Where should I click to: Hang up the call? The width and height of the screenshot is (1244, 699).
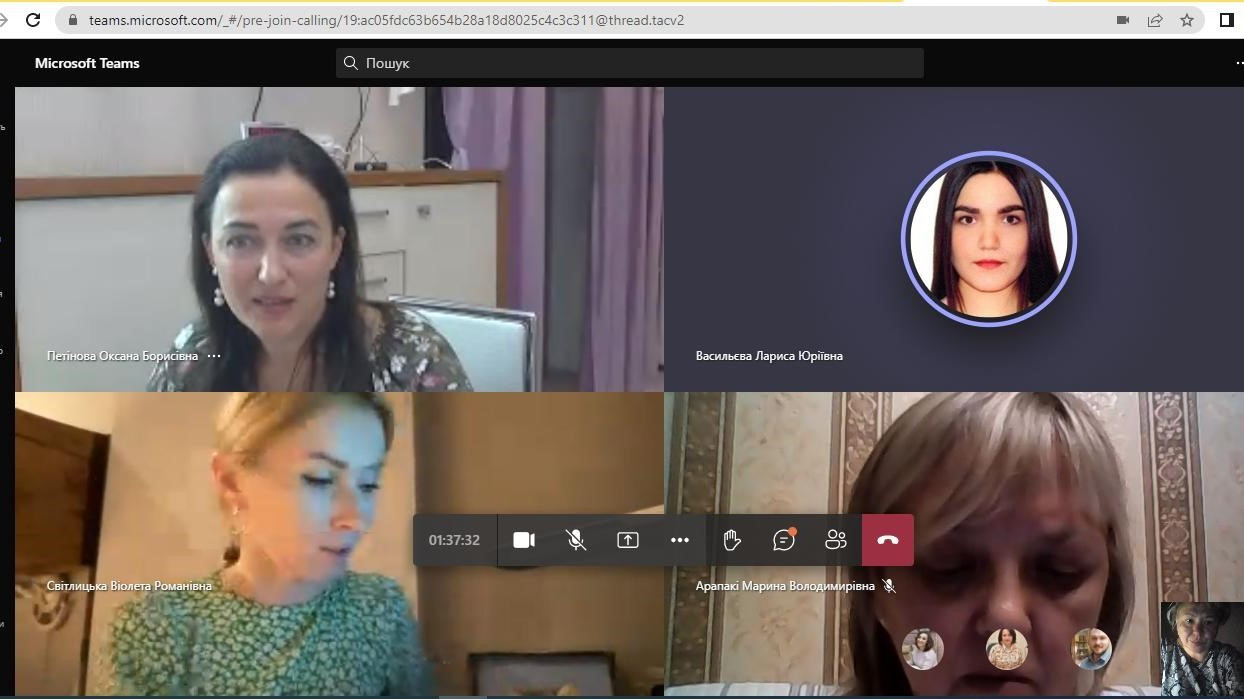tap(888, 540)
